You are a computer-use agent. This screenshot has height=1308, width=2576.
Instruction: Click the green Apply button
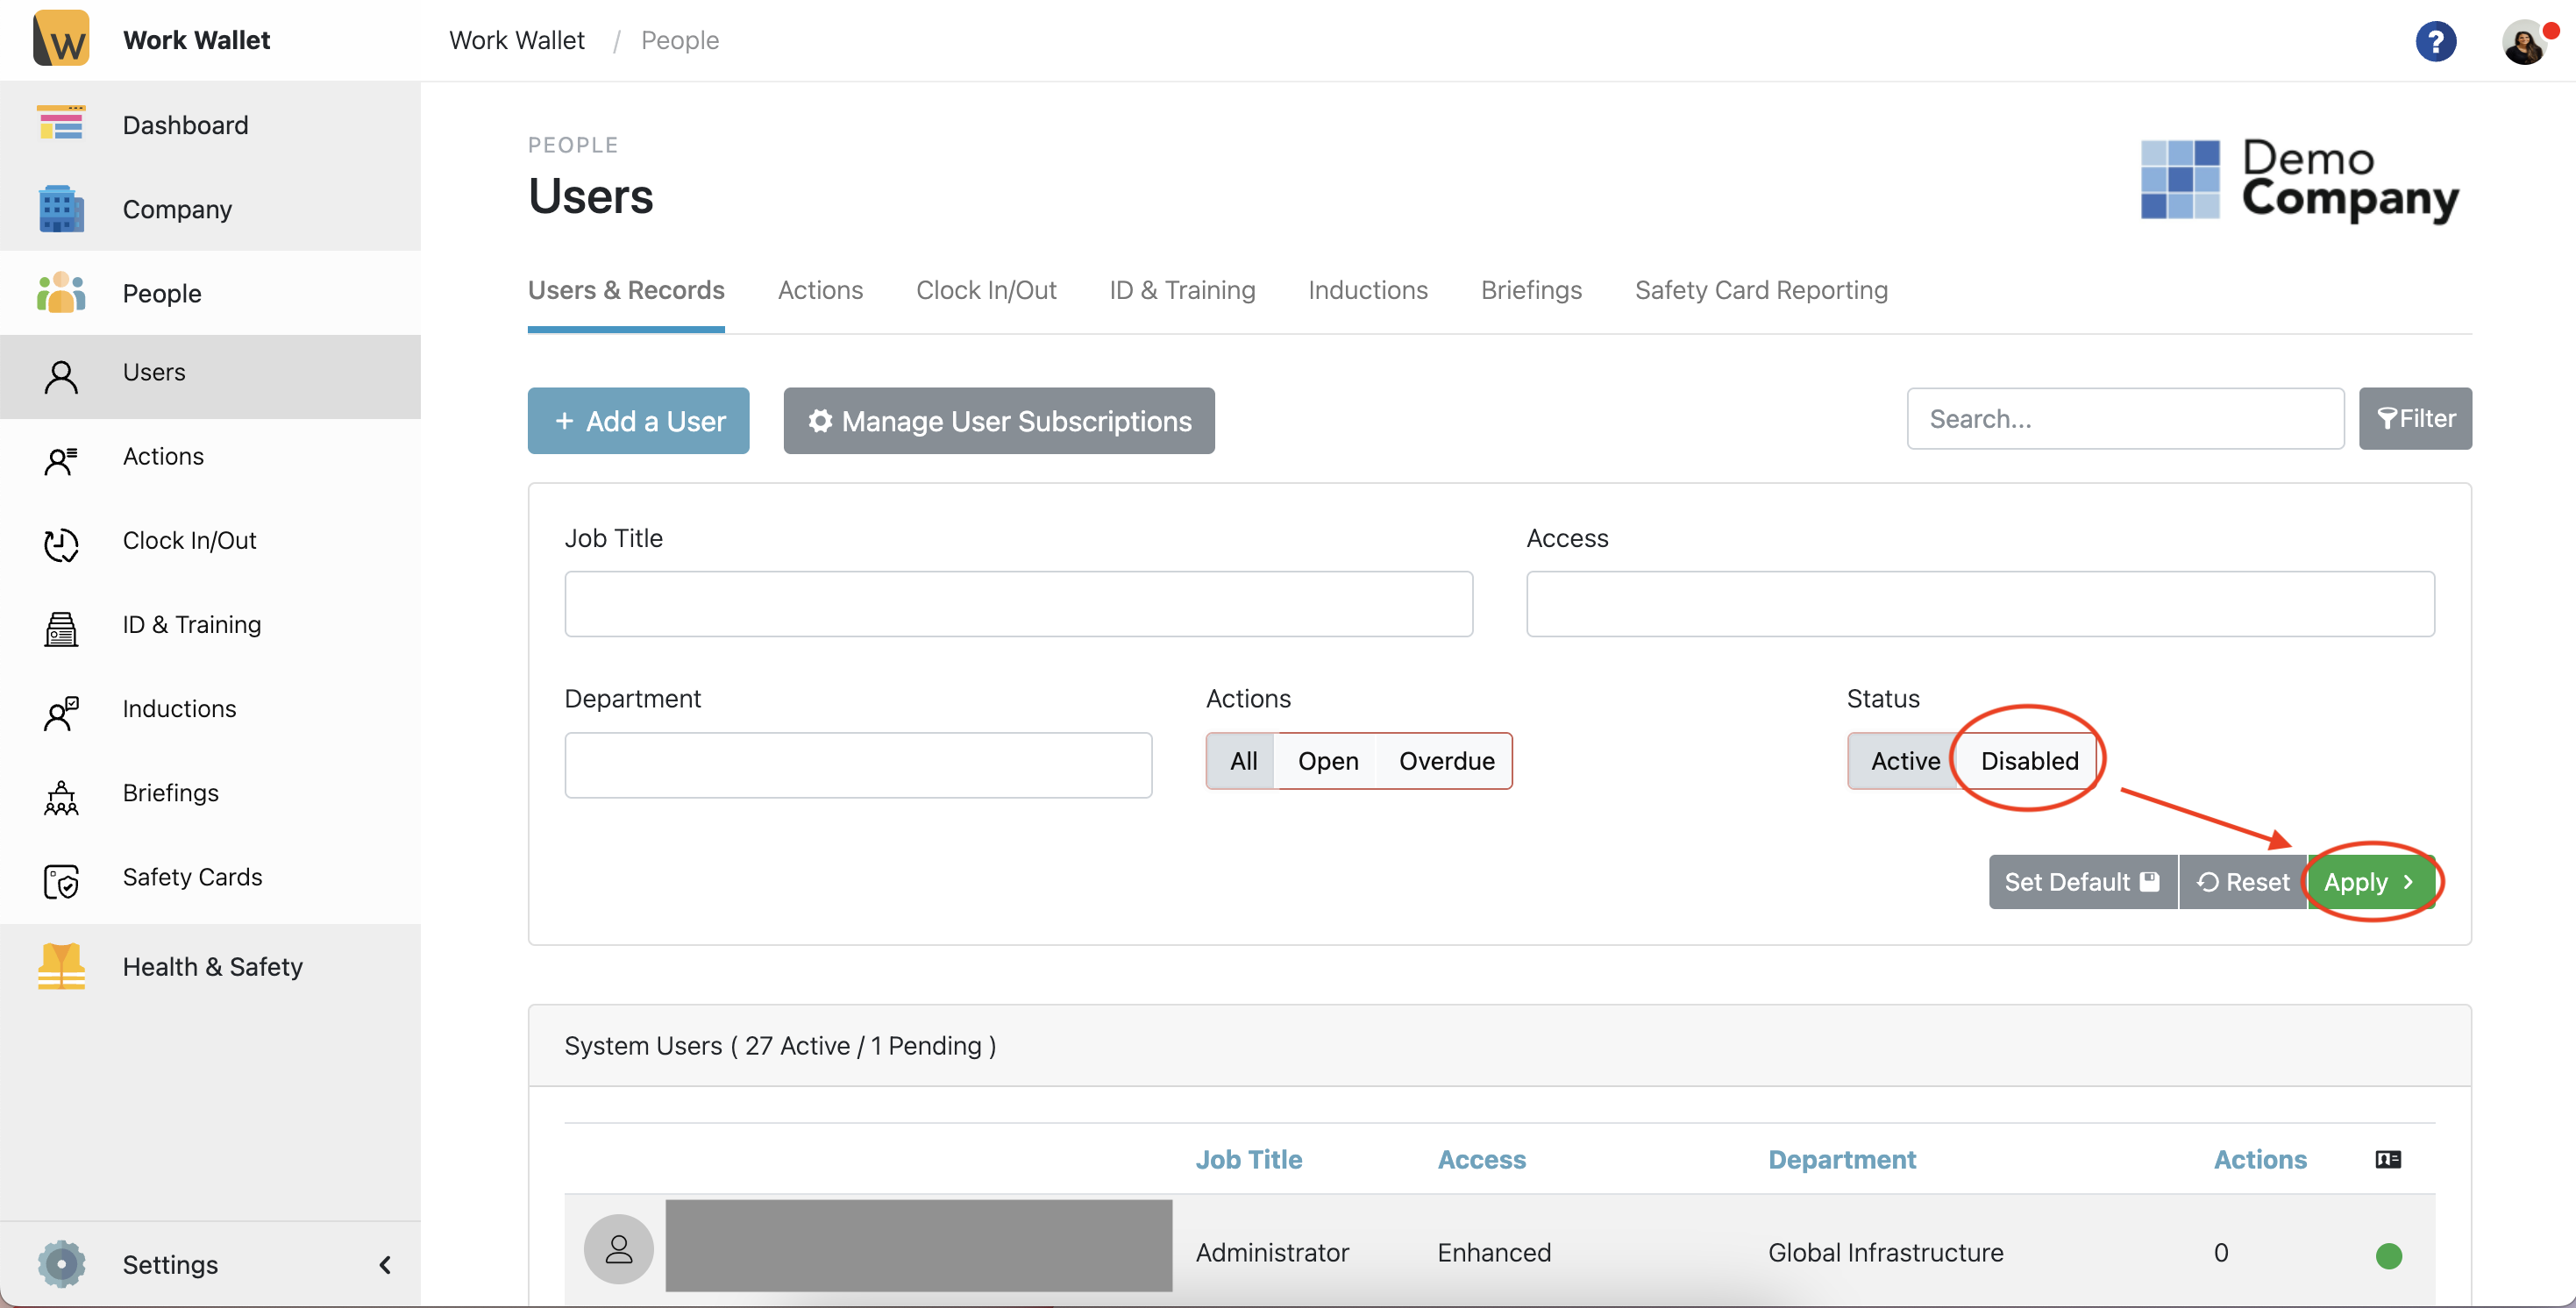tap(2370, 882)
